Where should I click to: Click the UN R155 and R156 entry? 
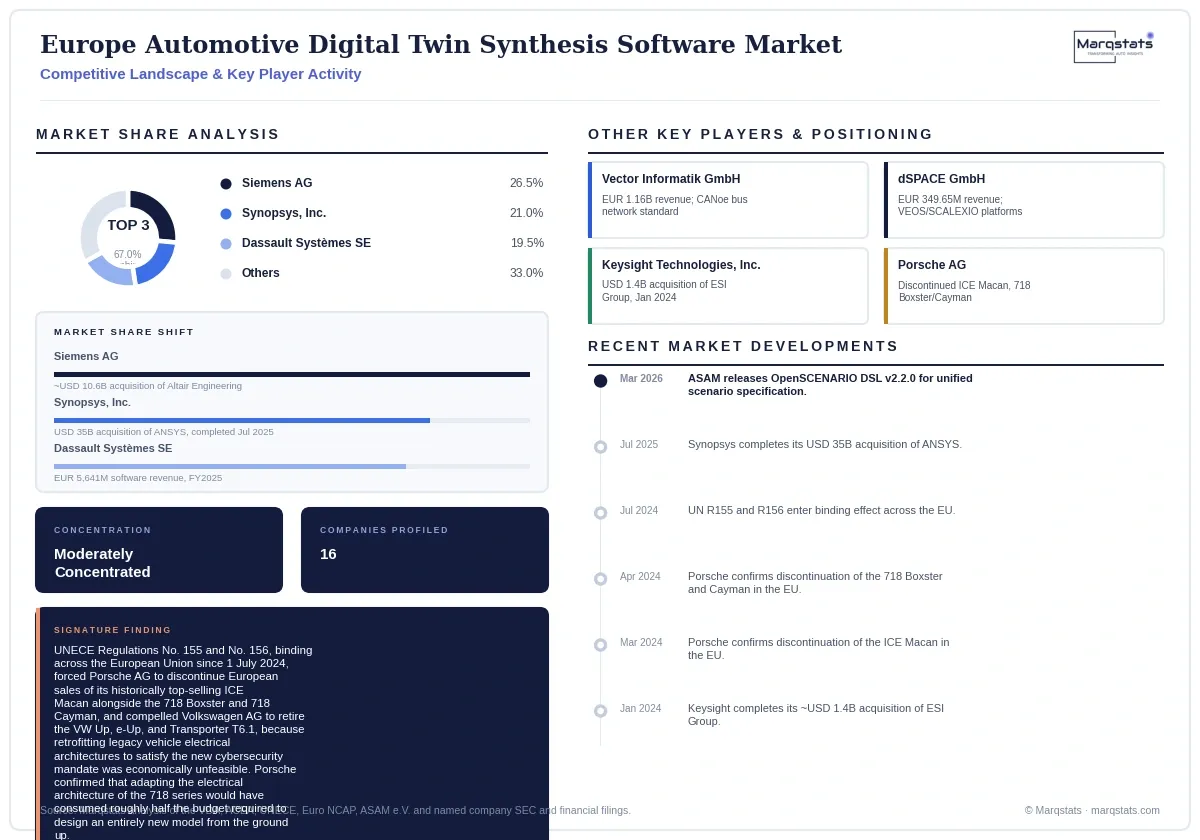coord(821,510)
